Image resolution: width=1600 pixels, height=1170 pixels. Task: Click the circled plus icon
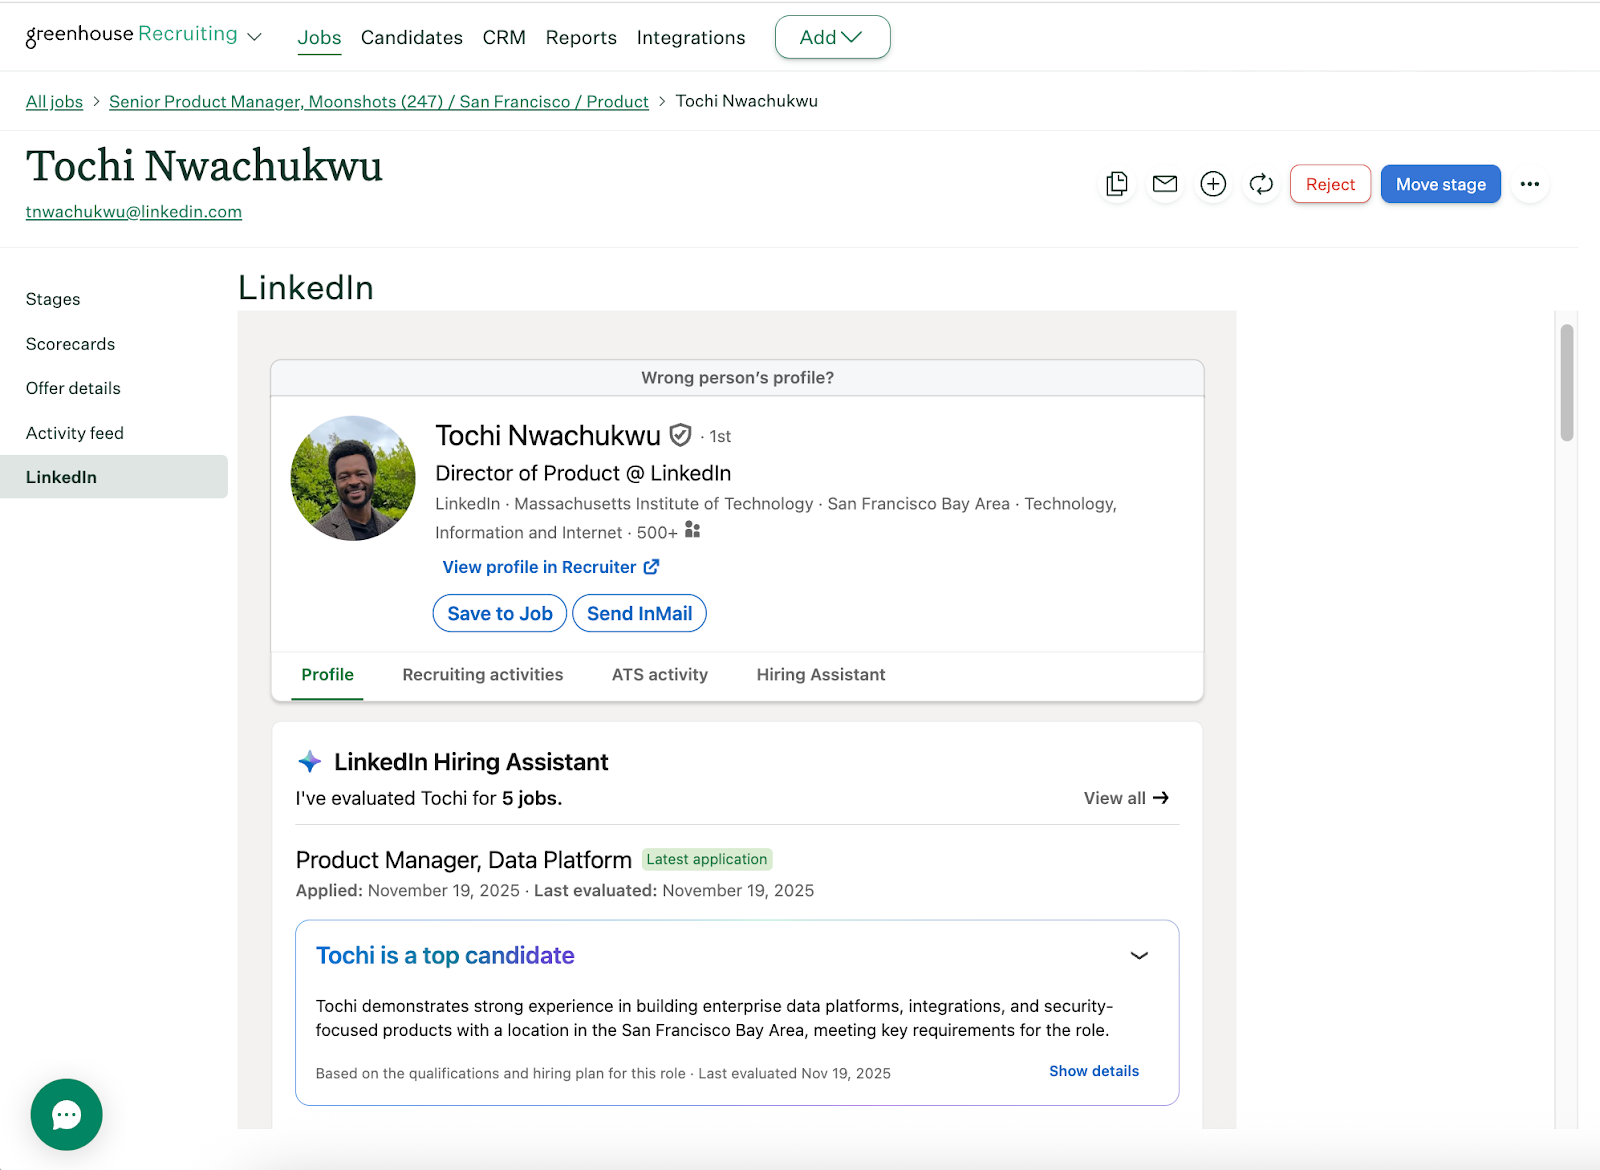coord(1213,184)
